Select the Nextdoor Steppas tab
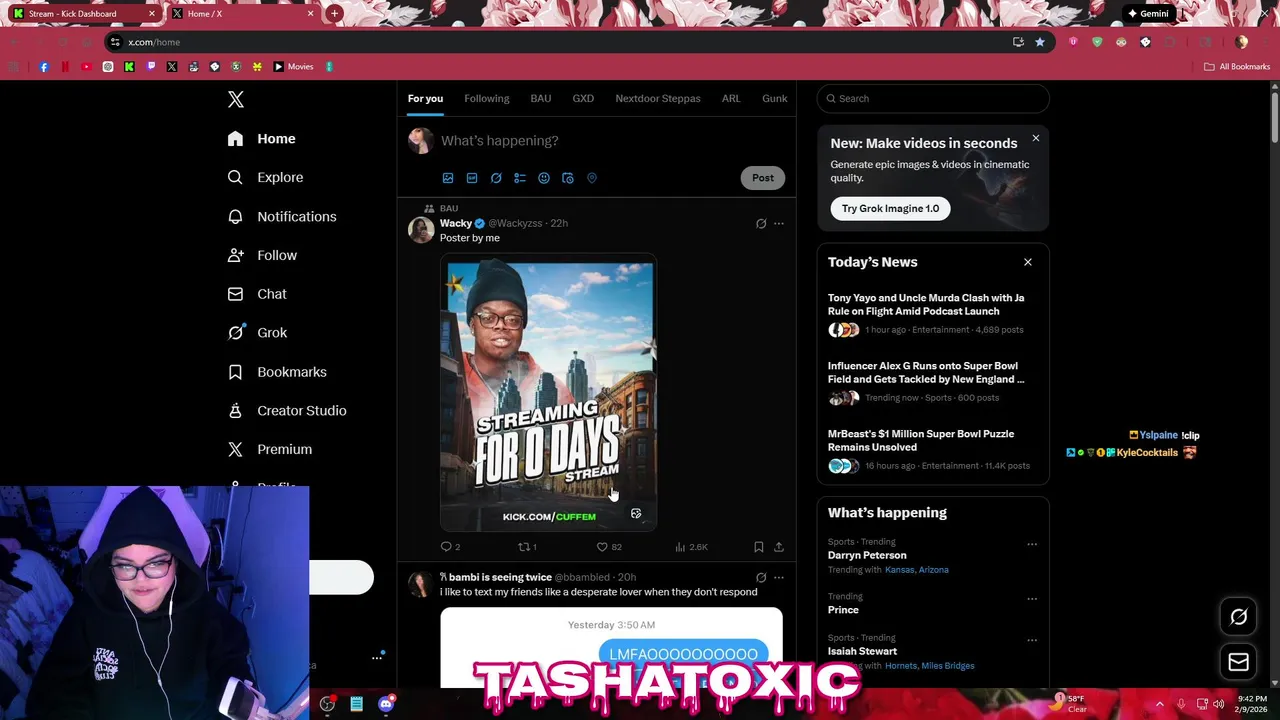 [x=658, y=98]
